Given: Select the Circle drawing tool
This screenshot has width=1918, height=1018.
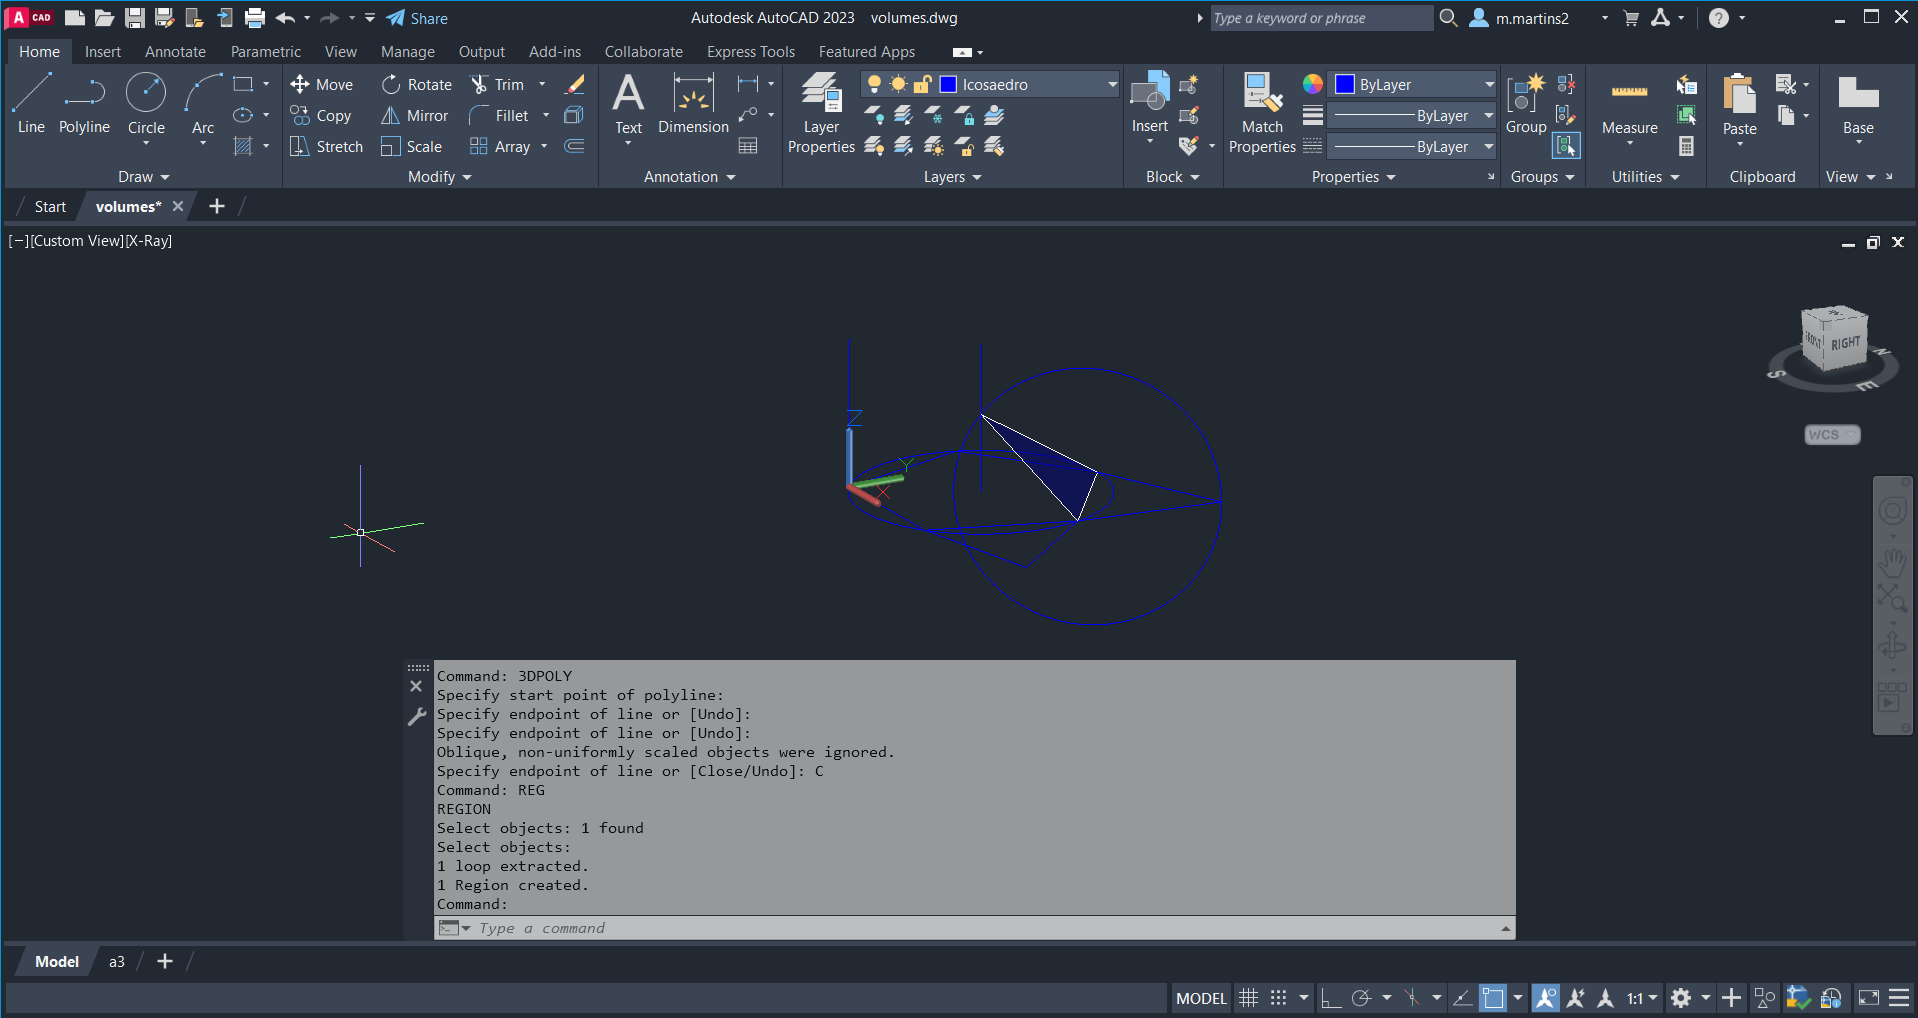Looking at the screenshot, I should 146,103.
